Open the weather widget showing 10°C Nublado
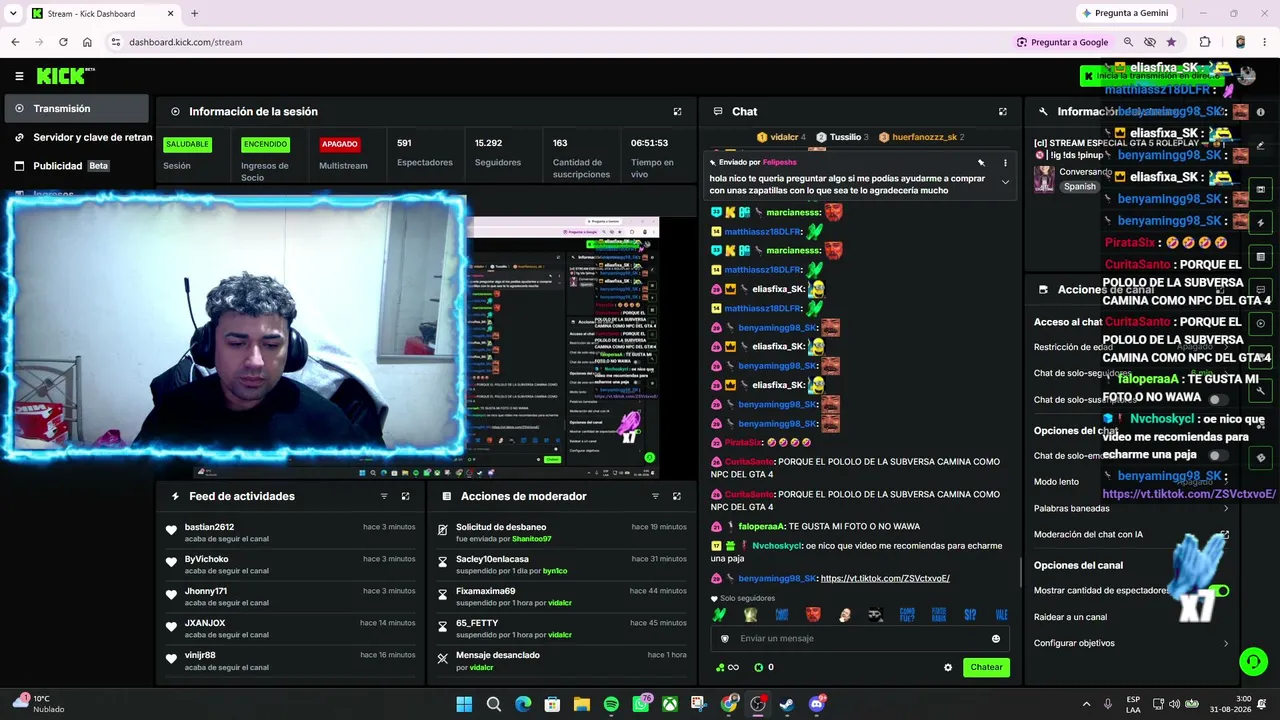The image size is (1280, 720). [x=38, y=704]
